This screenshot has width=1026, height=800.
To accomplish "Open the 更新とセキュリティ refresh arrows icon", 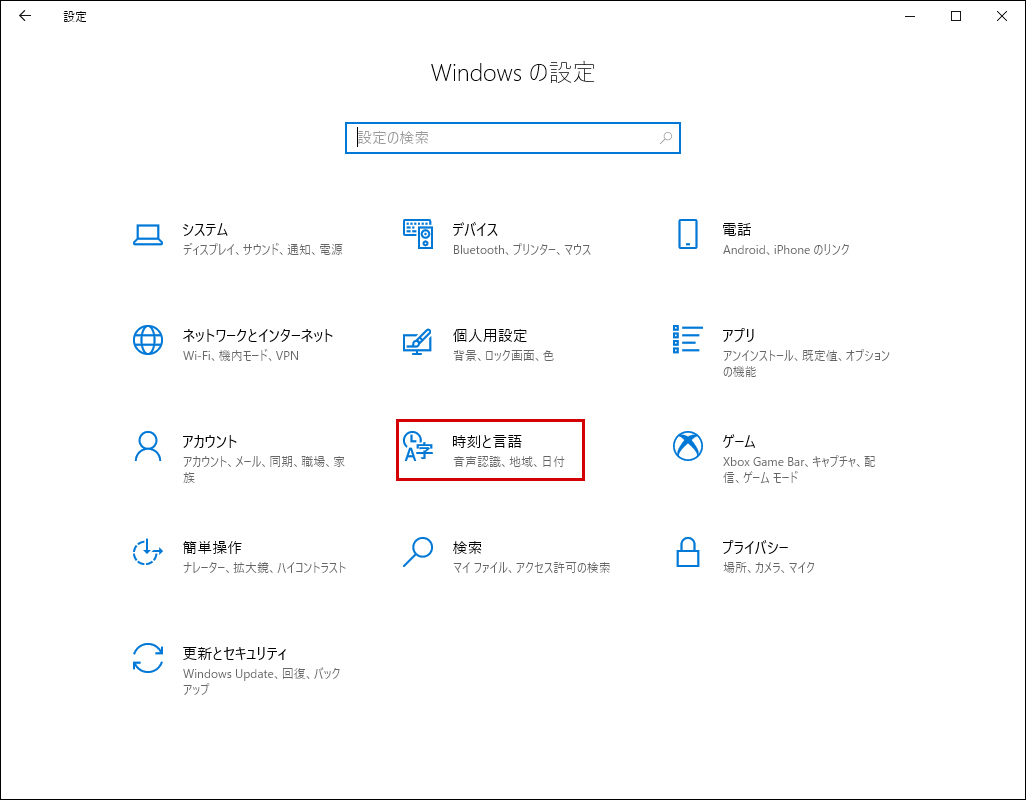I will [x=148, y=658].
